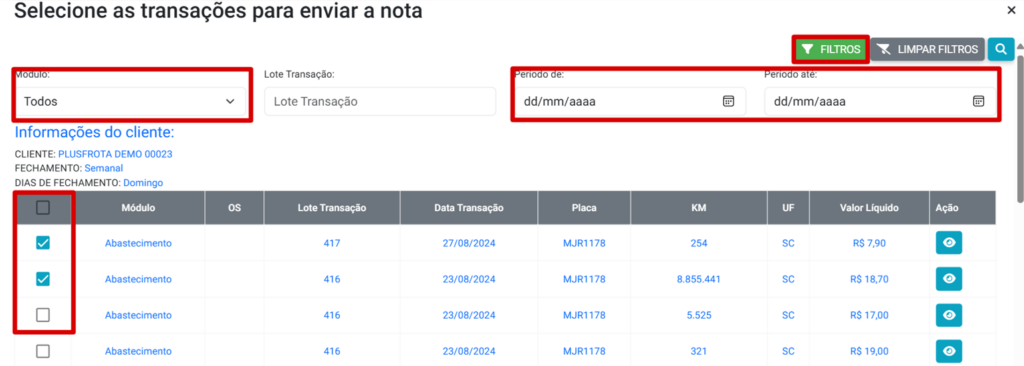
Task: Close the dialog with the X
Action: point(1012,10)
